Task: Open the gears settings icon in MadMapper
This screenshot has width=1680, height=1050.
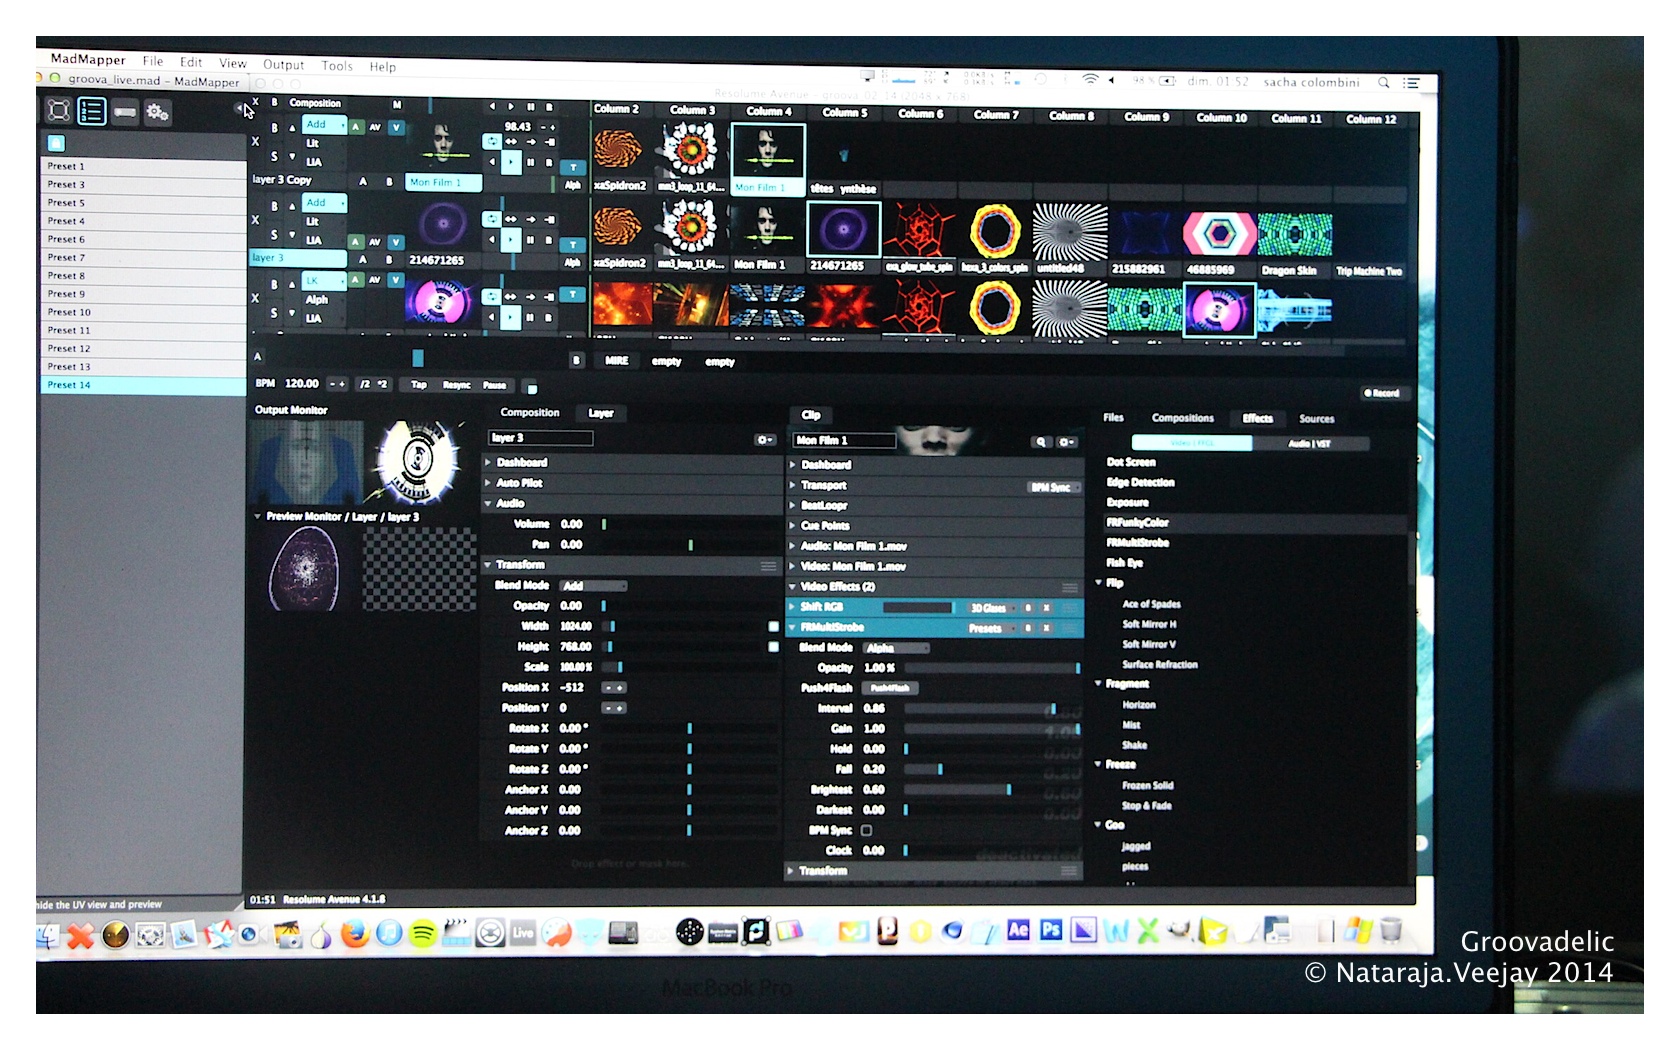Action: point(157,112)
